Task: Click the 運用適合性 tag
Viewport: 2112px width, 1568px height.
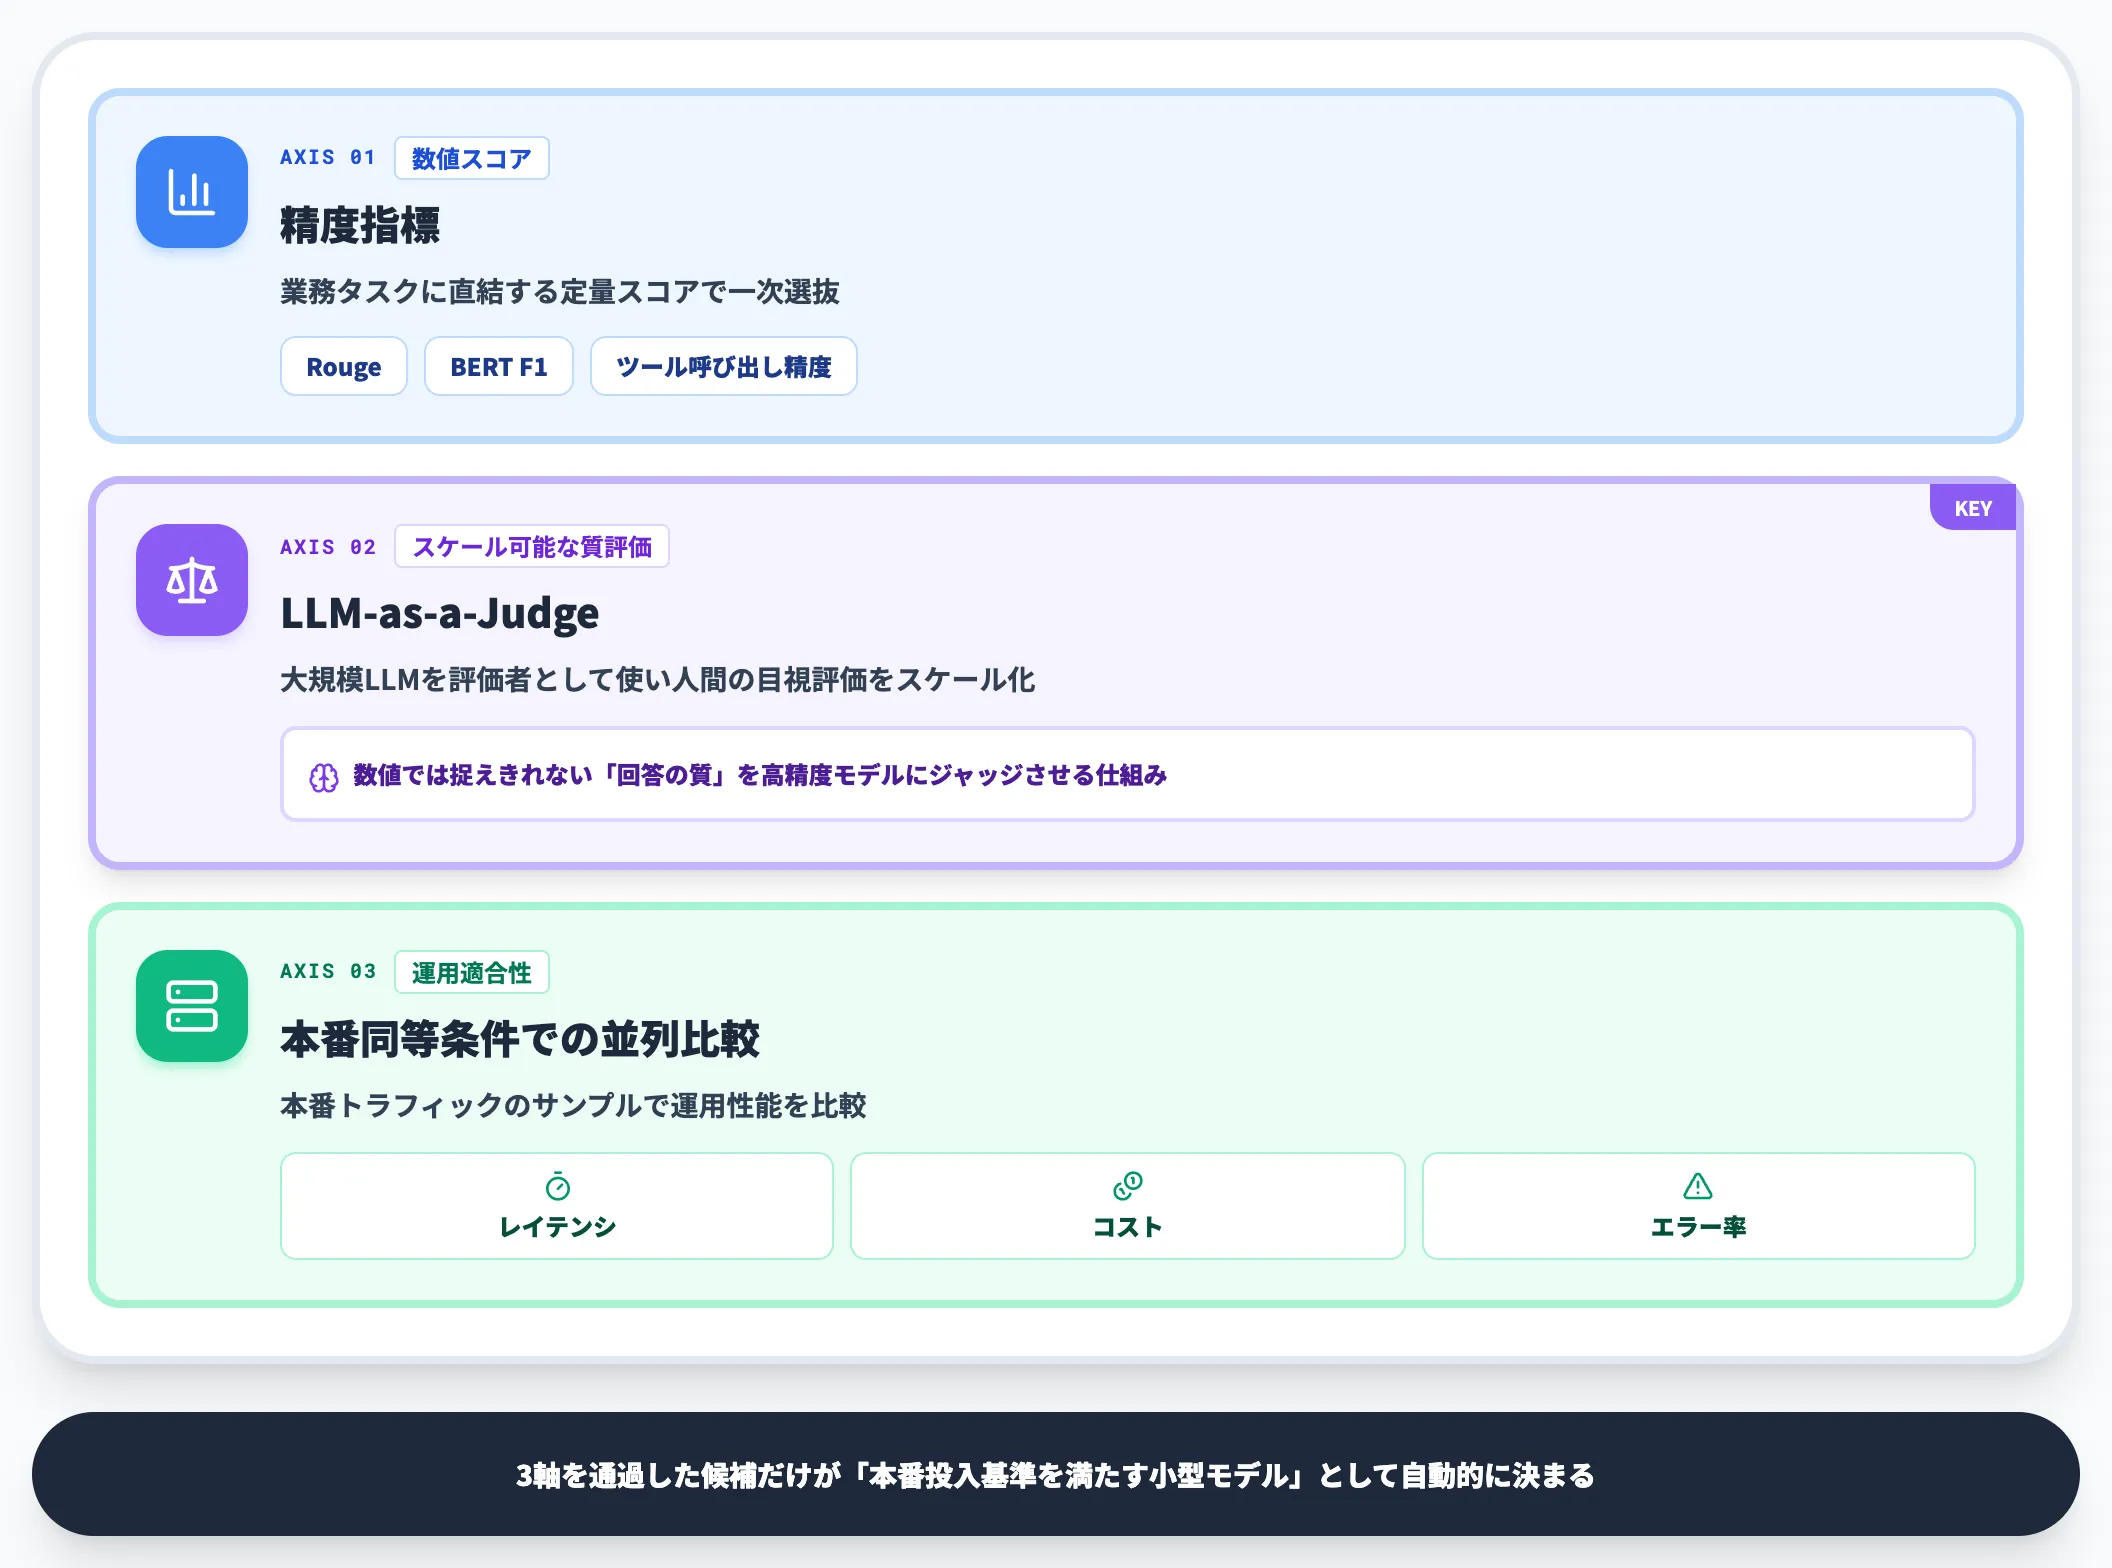Action: pyautogui.click(x=472, y=972)
